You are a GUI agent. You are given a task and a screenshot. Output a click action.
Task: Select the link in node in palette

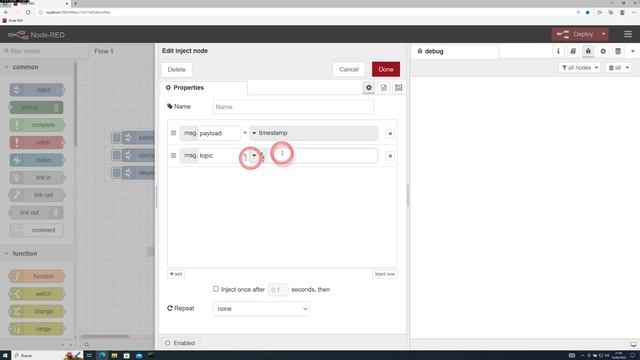pyautogui.click(x=37, y=178)
